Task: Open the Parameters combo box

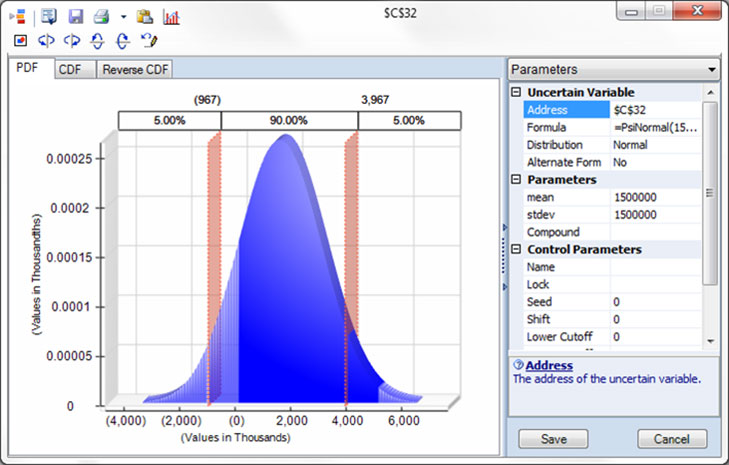Action: pyautogui.click(x=613, y=70)
